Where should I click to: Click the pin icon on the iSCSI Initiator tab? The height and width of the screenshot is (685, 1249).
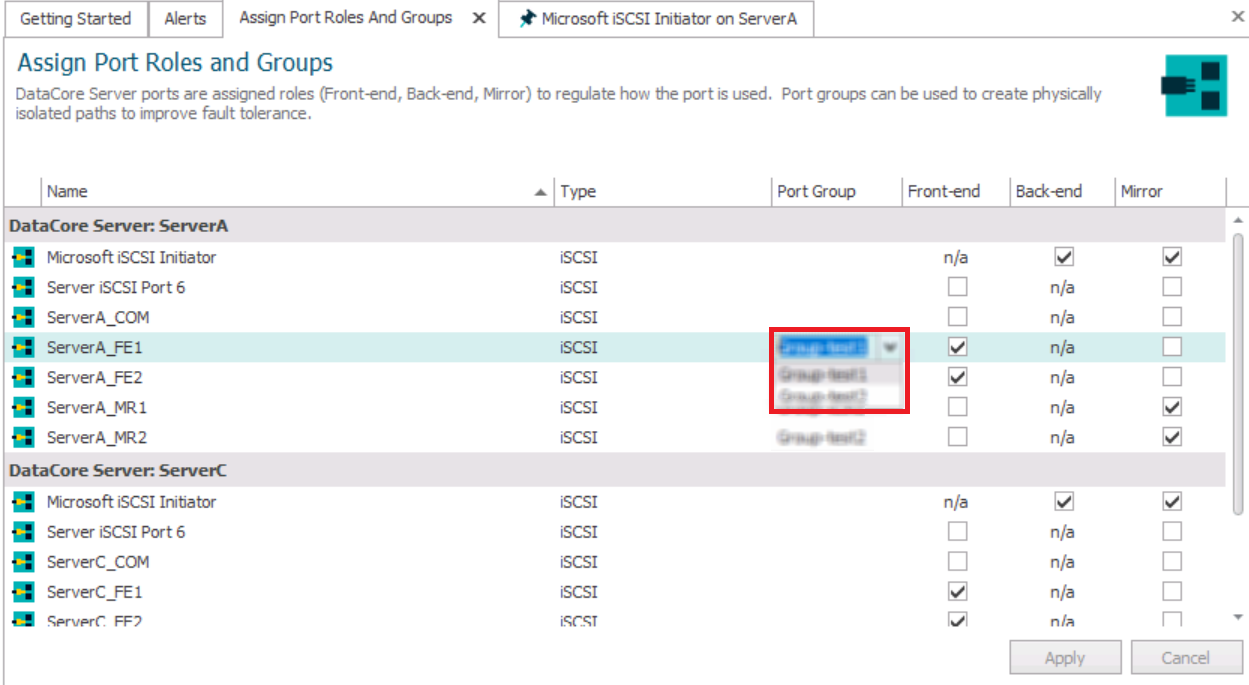point(528,19)
